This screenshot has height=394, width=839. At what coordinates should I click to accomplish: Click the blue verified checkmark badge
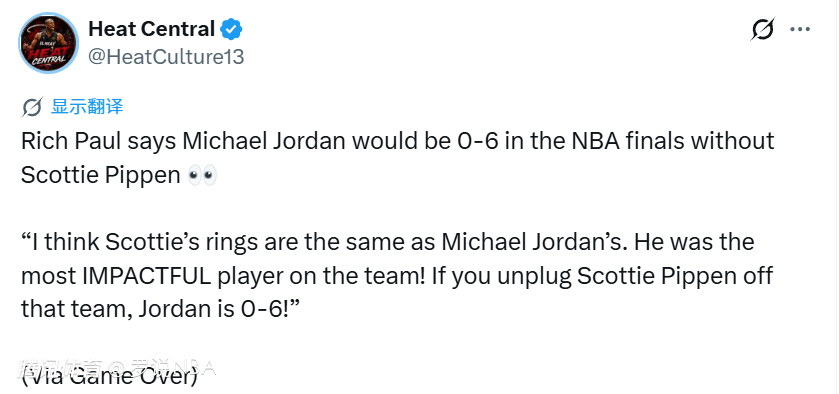232,29
